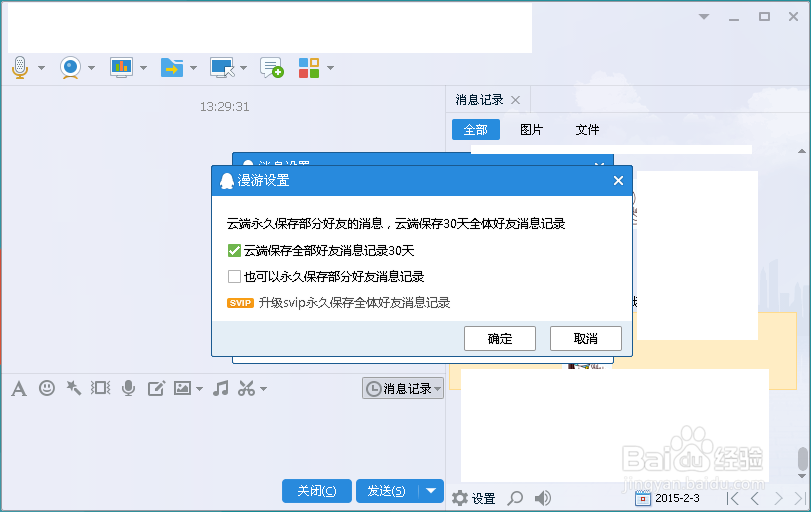Take a screenshot with scissors icon
The height and width of the screenshot is (512, 811).
(247, 388)
